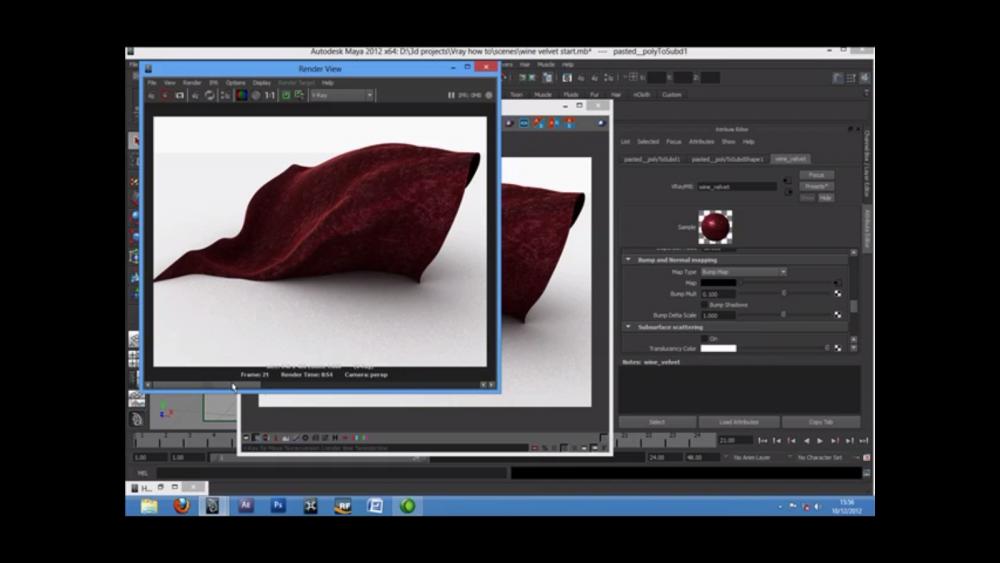Open Firefox from the taskbar

(181, 506)
